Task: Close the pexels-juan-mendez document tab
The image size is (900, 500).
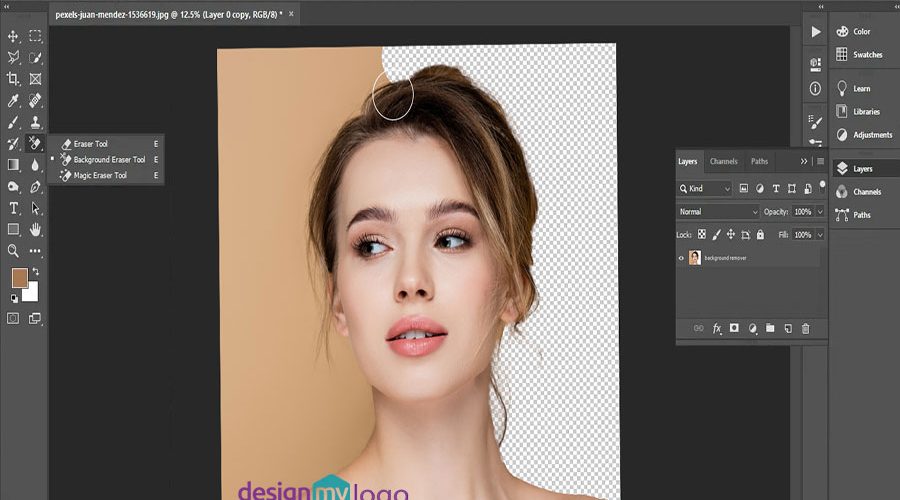Action: (291, 14)
